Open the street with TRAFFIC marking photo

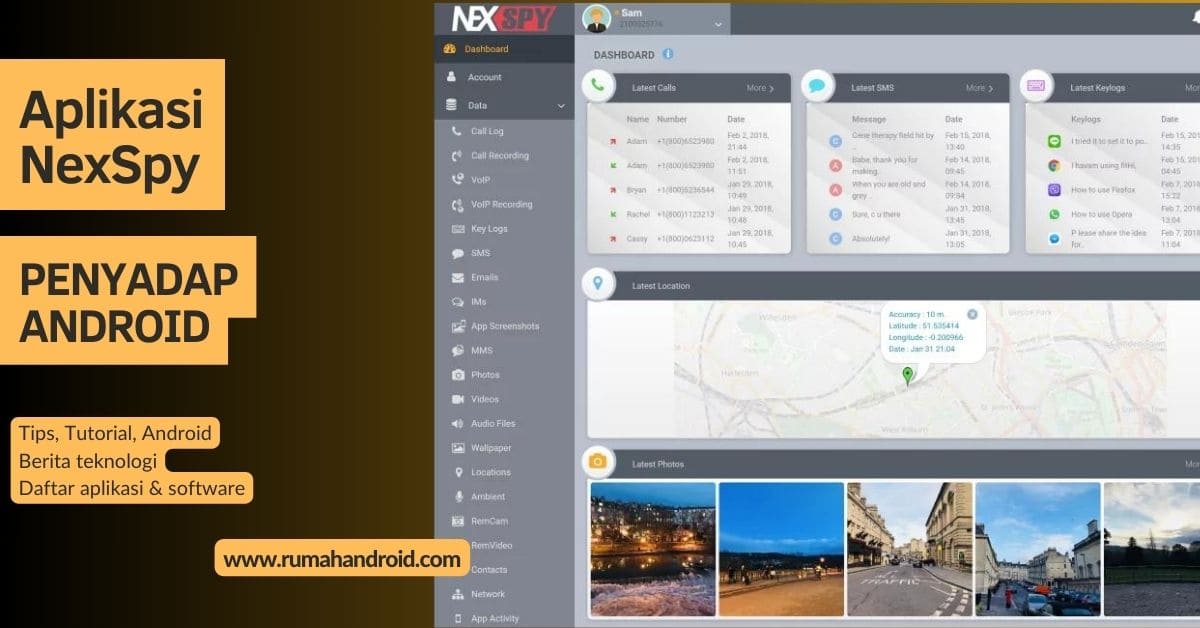pos(909,549)
